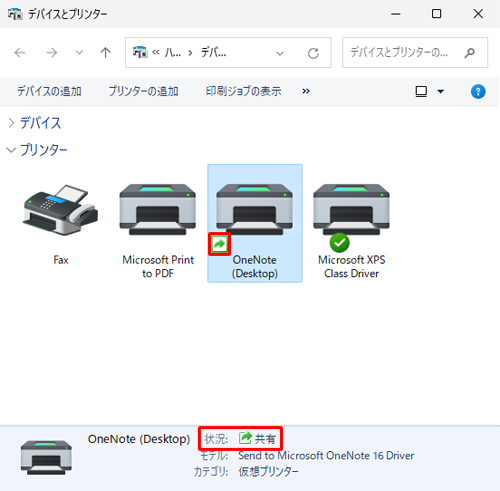
Task: Select the OneNote (Desktop) printer icon
Action: point(255,209)
